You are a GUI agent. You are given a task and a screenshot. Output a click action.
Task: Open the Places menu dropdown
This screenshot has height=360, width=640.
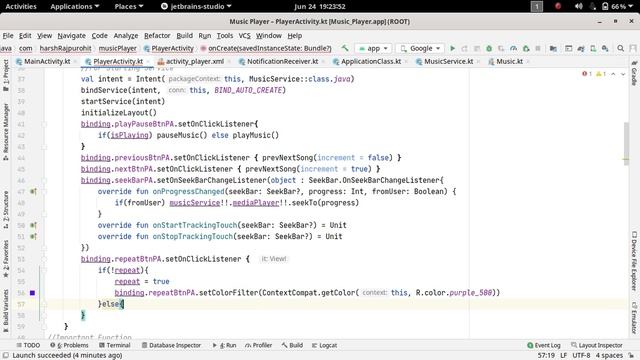129,6
